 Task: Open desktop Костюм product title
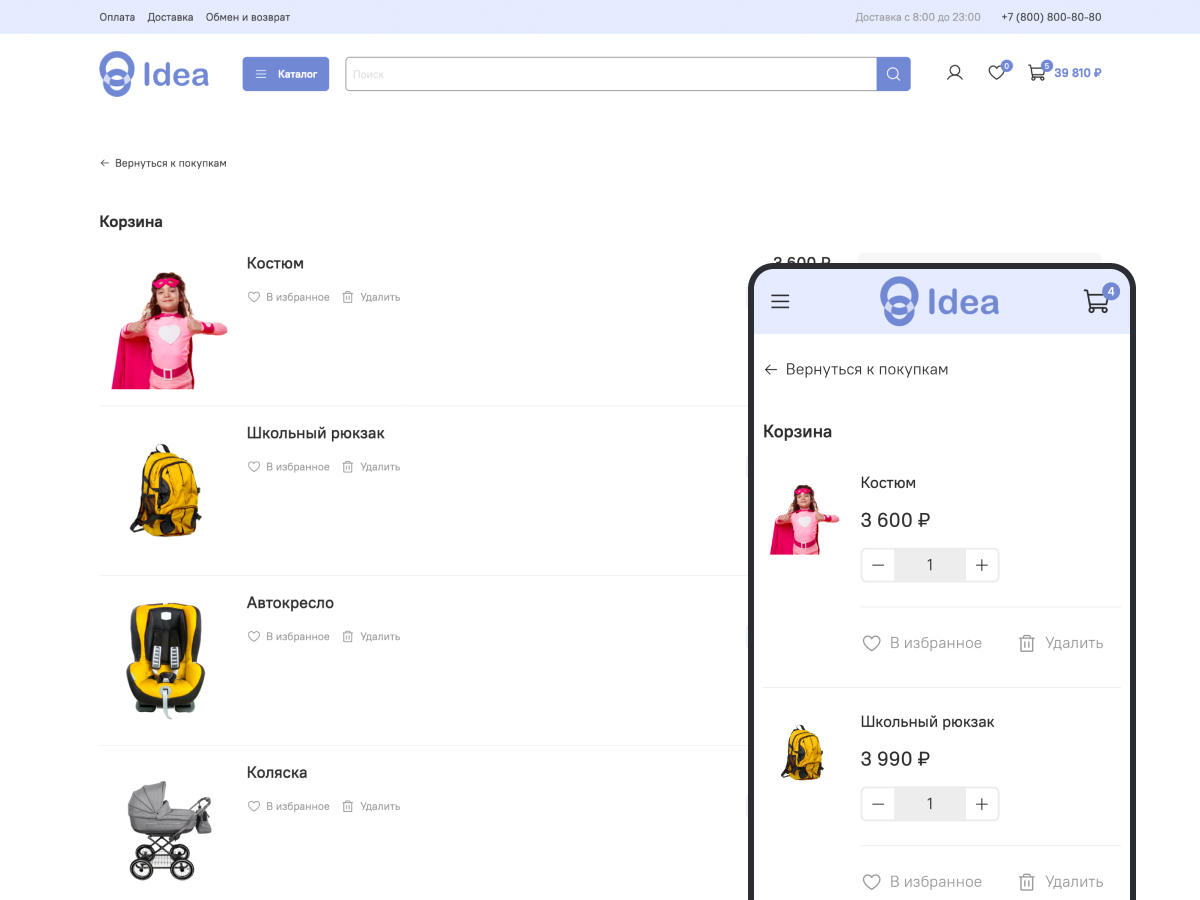[x=275, y=263]
